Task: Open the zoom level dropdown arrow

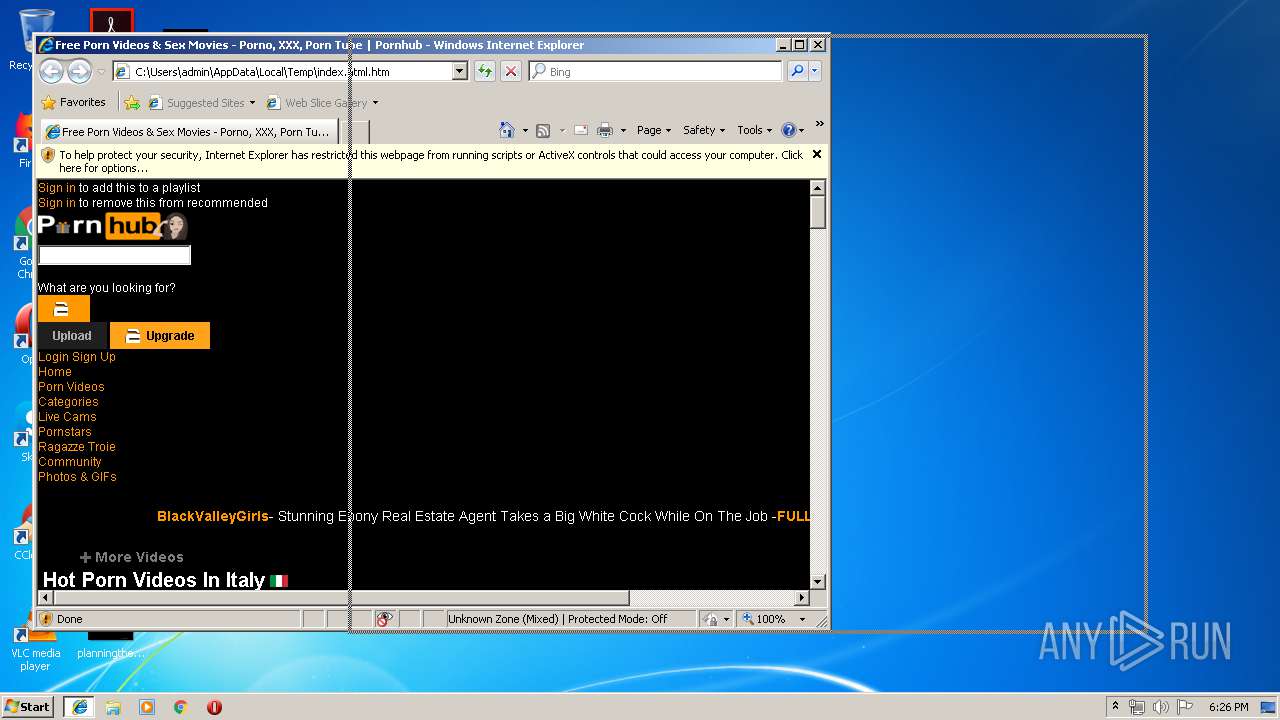Action: tap(801, 619)
